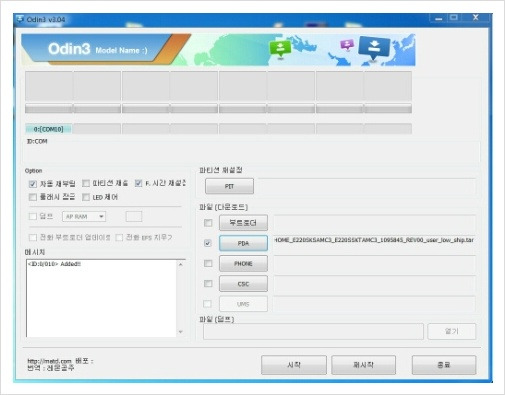Toggle the F. reset time checkbox
Viewport: 505px width, 395px height.
[x=139, y=183]
